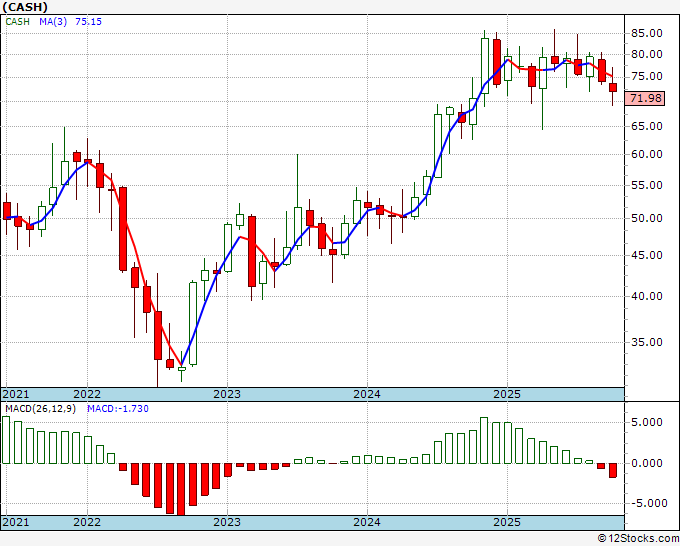This screenshot has height=546, width=680.
Task: Click the 71.98 current price tag
Action: pos(646,98)
